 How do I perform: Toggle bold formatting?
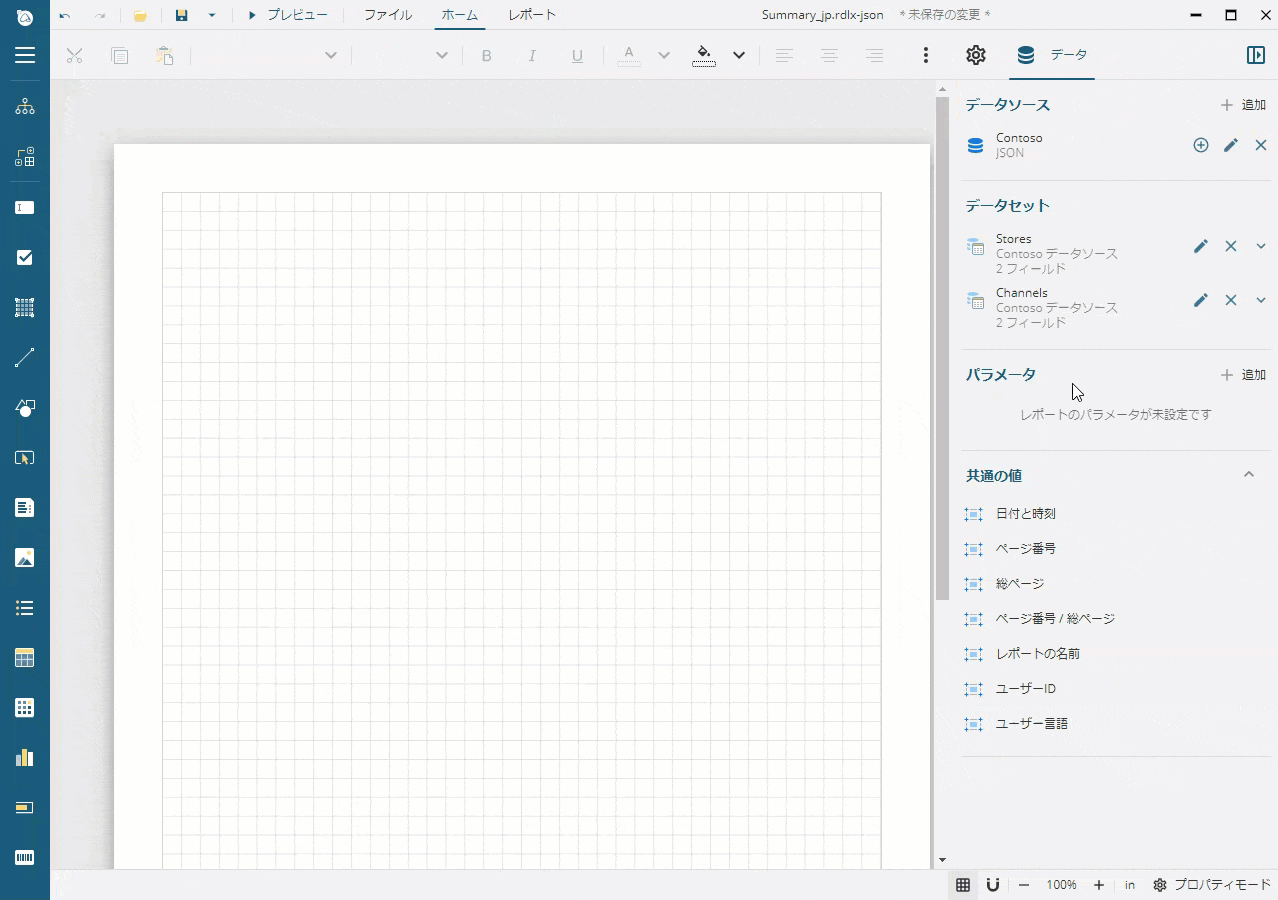(487, 55)
